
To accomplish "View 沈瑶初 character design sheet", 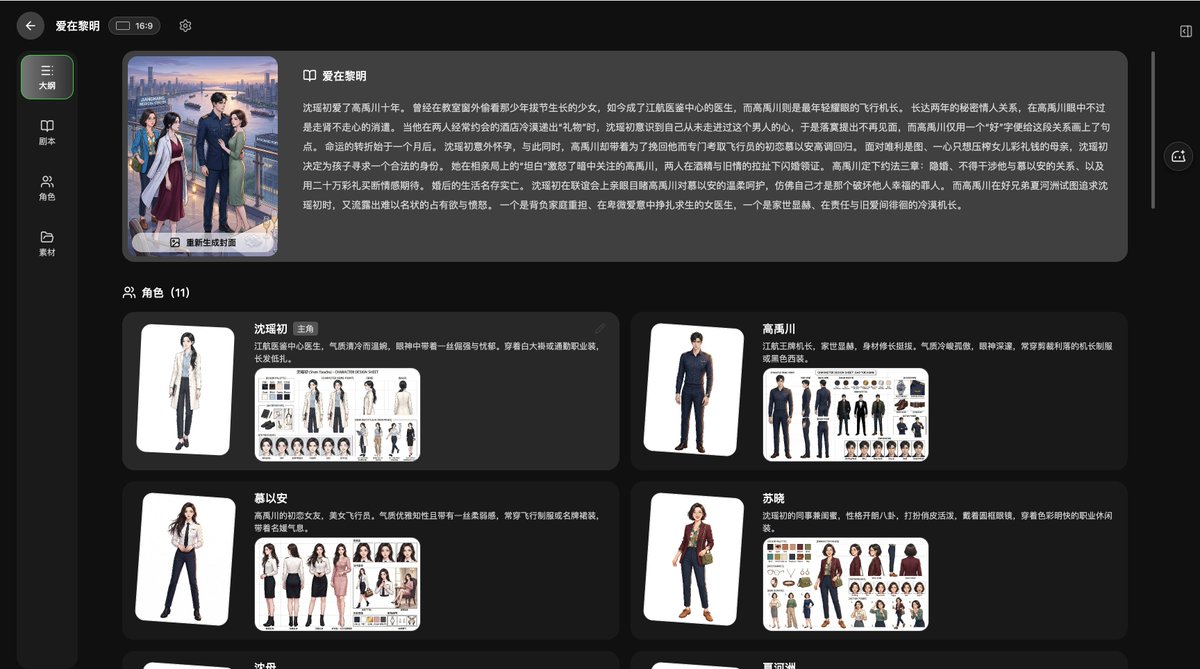I will pyautogui.click(x=337, y=415).
